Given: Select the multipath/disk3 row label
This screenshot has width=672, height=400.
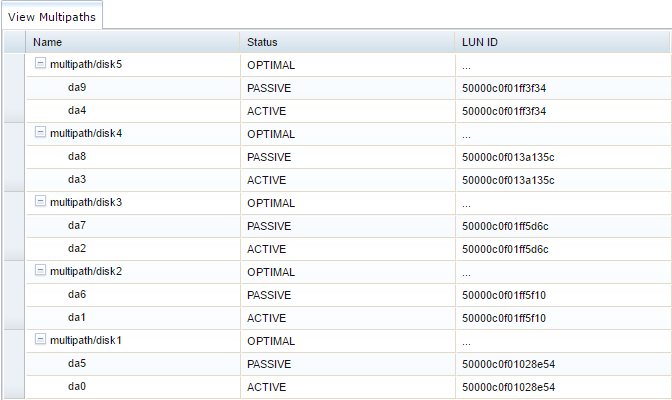Looking at the screenshot, I should 86,202.
